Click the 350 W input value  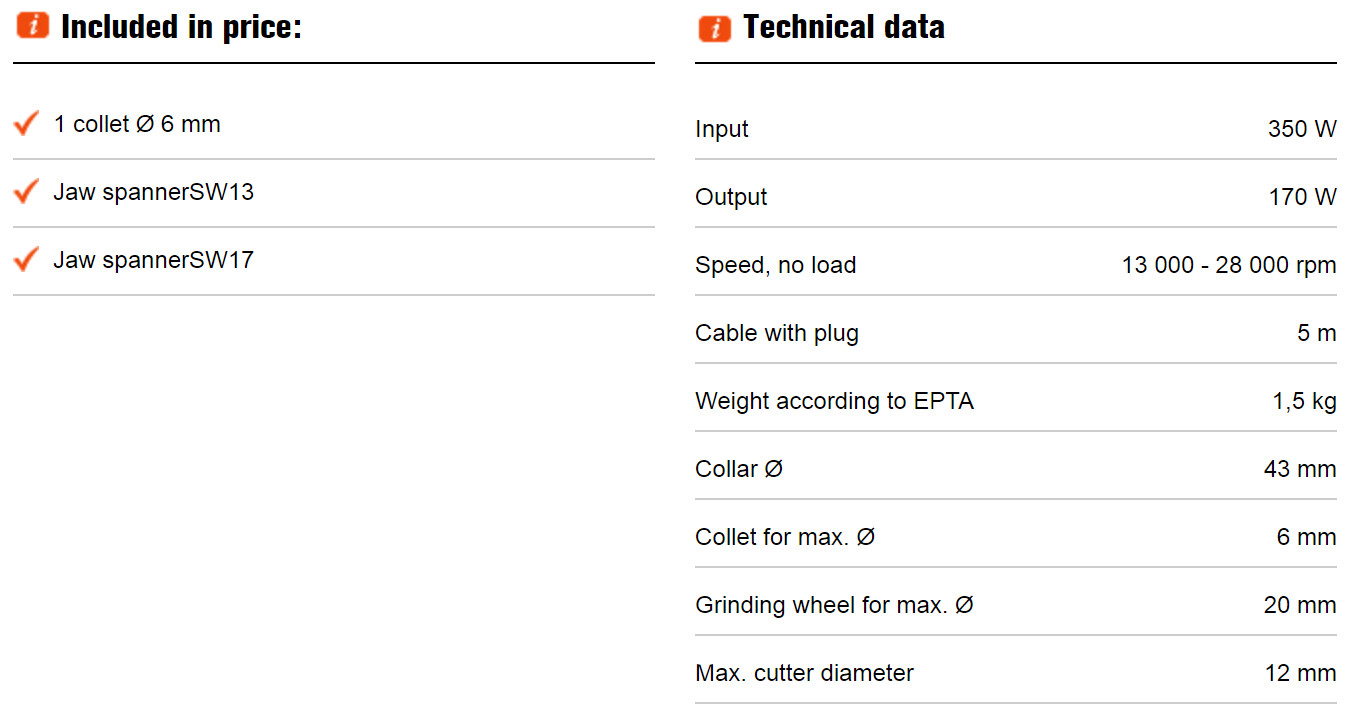pyautogui.click(x=1302, y=129)
